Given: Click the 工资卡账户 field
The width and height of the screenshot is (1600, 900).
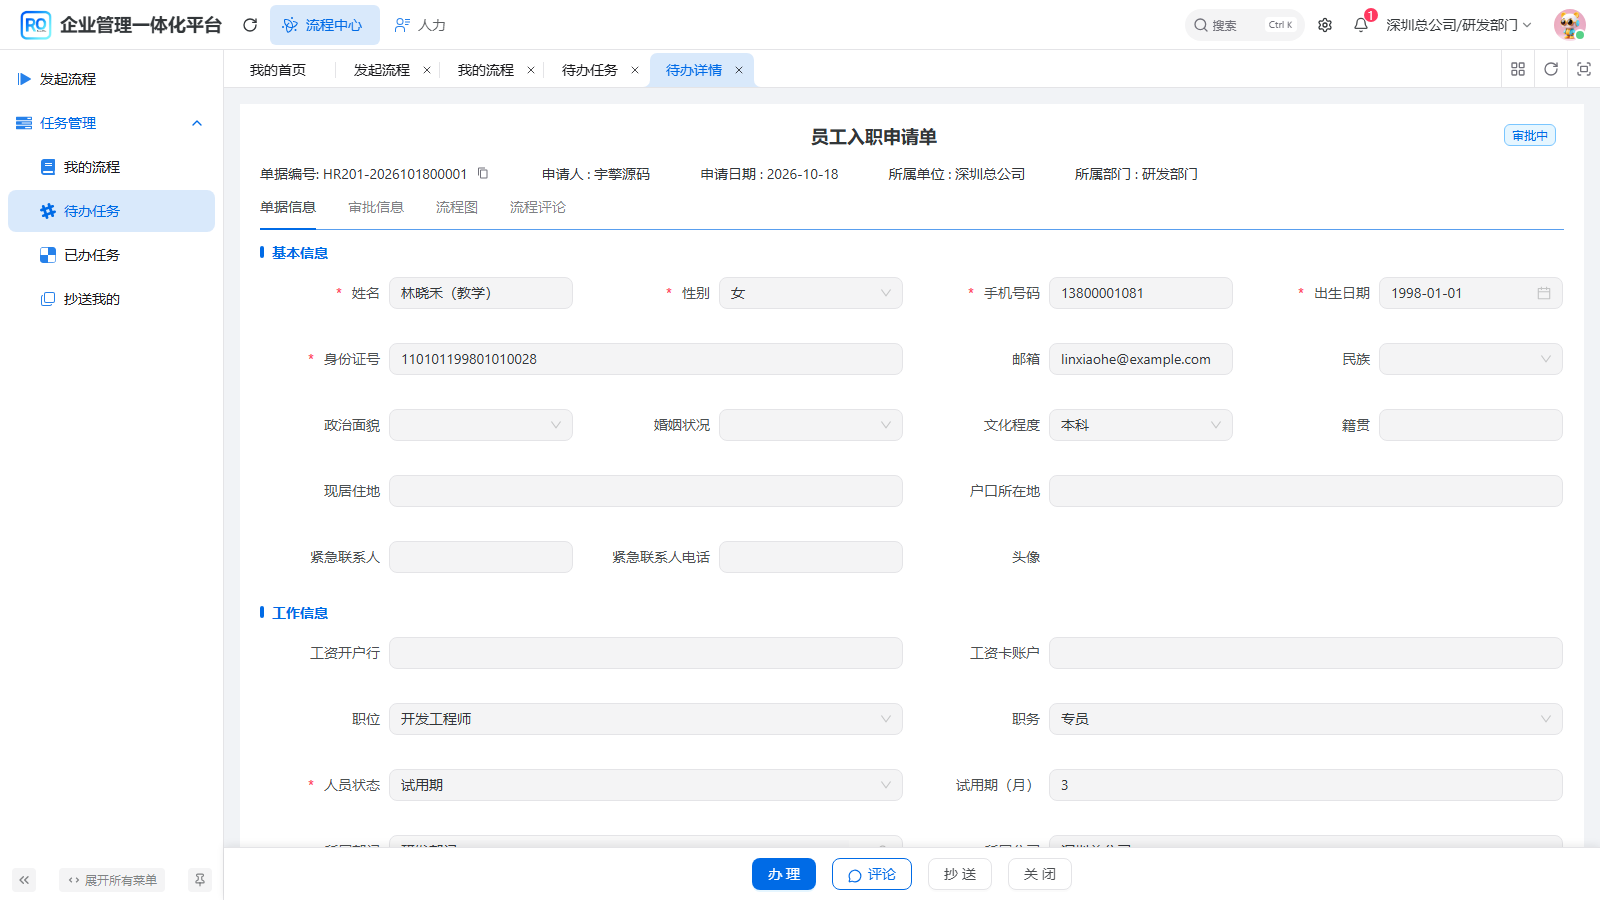Looking at the screenshot, I should (x=1306, y=653).
